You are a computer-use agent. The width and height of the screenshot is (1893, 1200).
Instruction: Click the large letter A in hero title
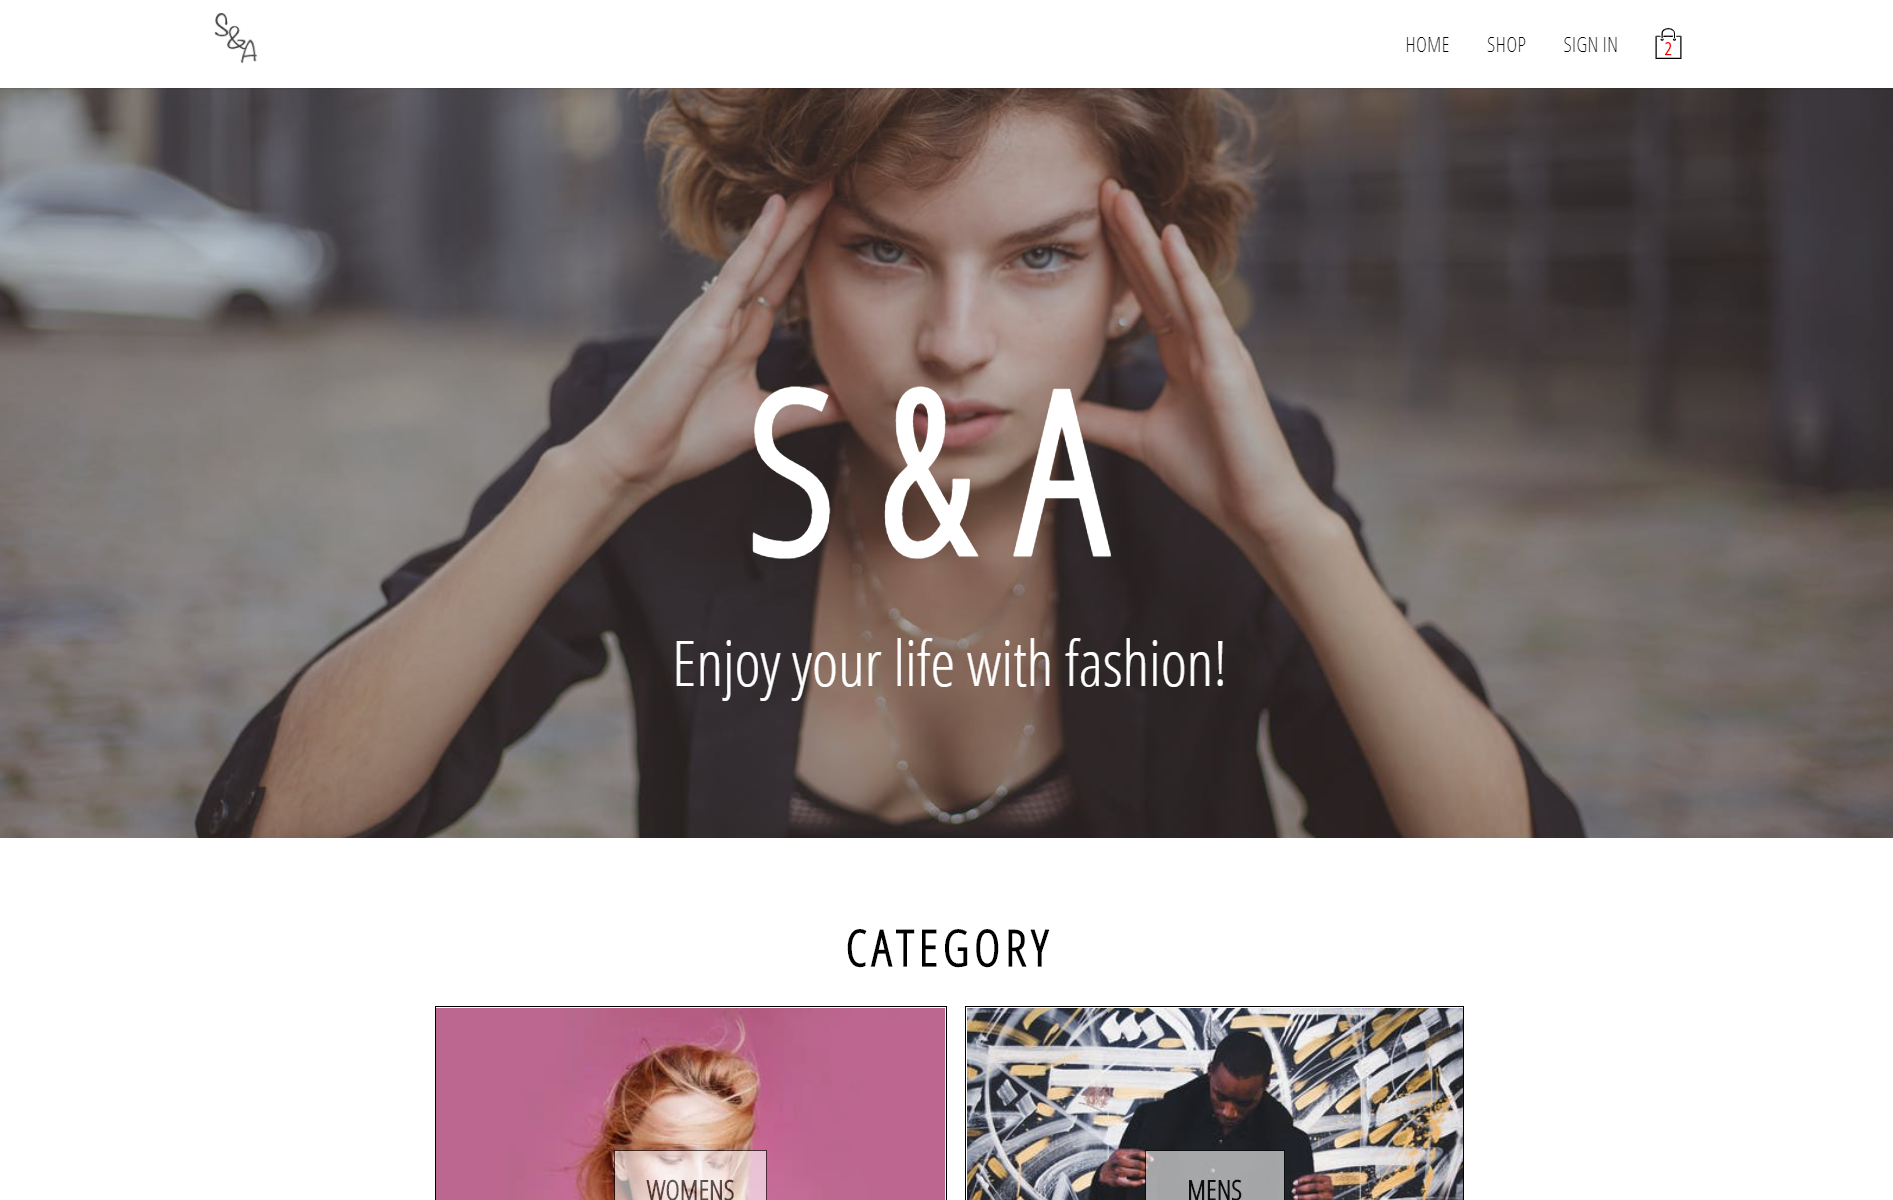click(x=1062, y=472)
